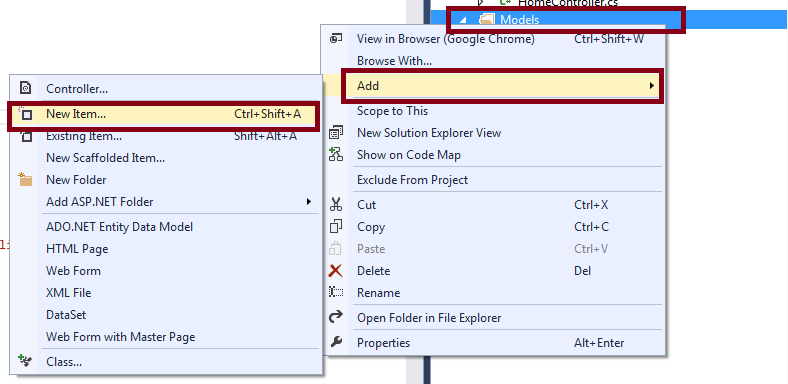
Task: Choose ADO.NET Entity Data Model
Action: (120, 227)
